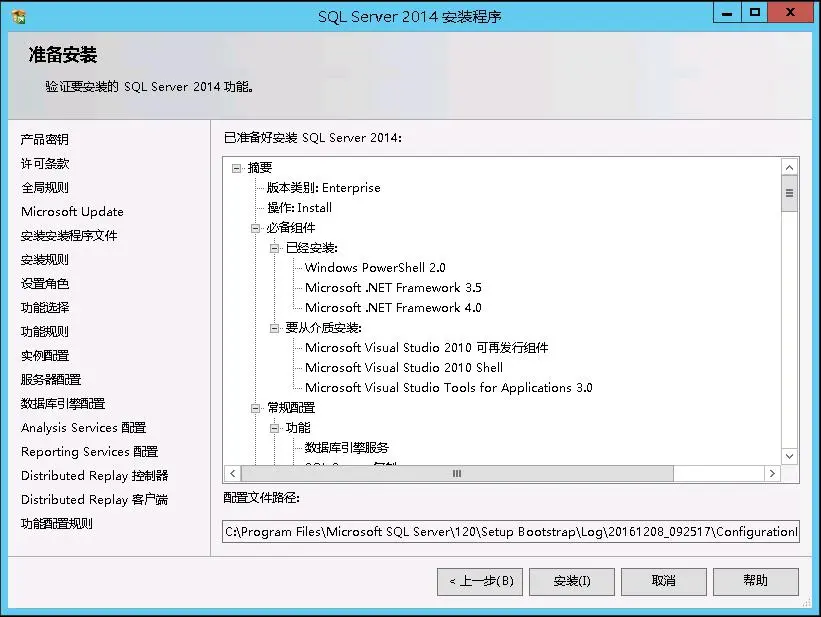Select Microsoft .NET Framework 4.0 entry
Viewport: 821px width, 617px height.
393,307
